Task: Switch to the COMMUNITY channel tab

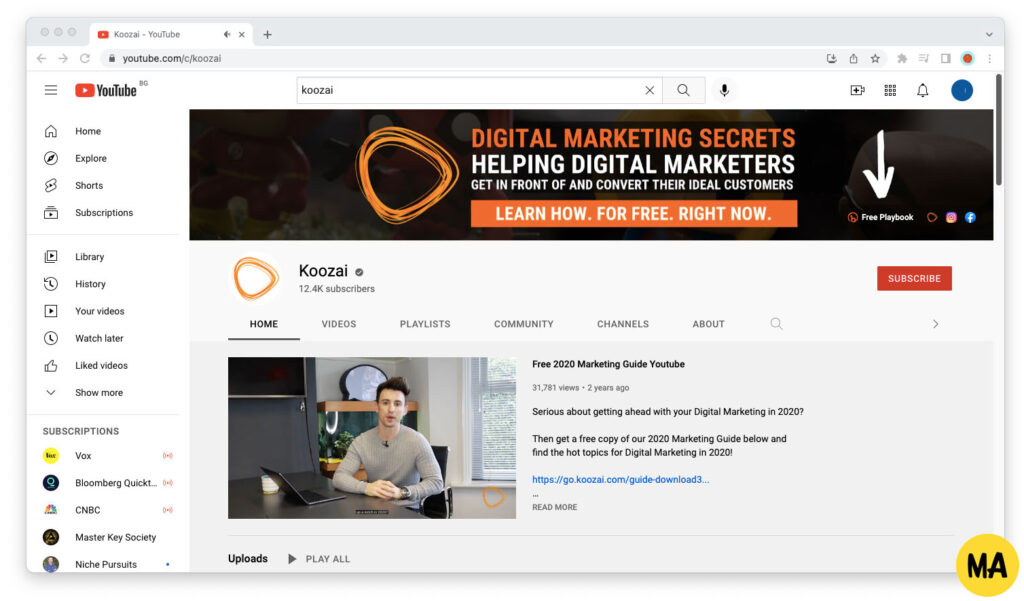Action: (x=524, y=324)
